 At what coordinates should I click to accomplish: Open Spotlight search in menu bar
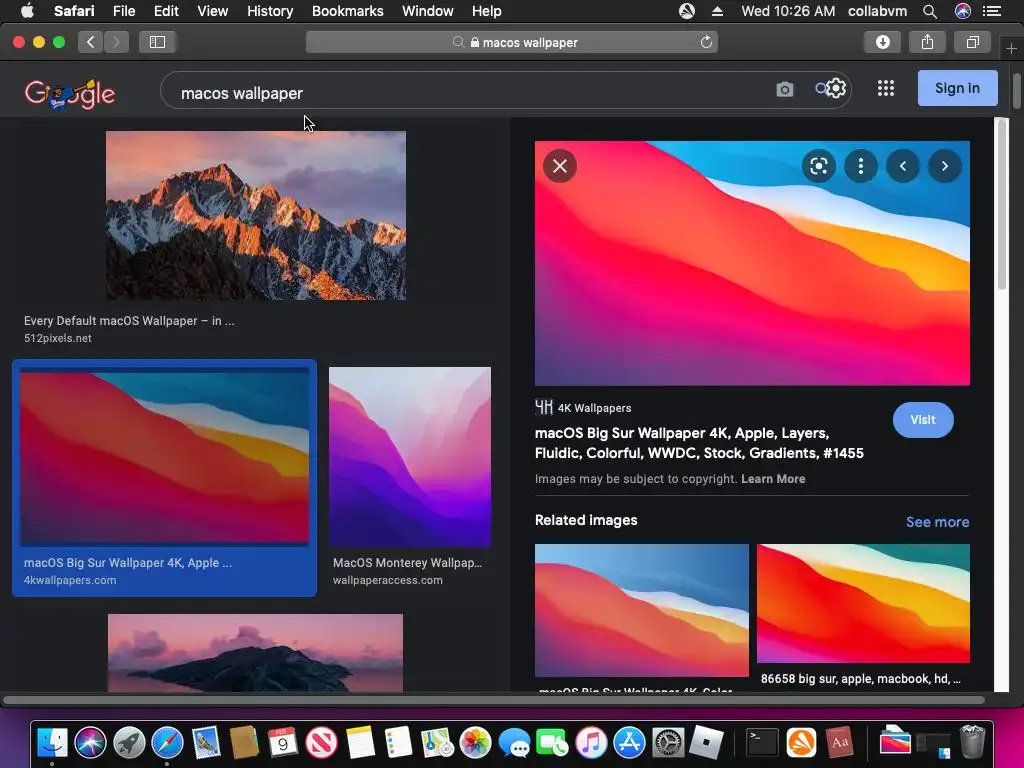(930, 11)
